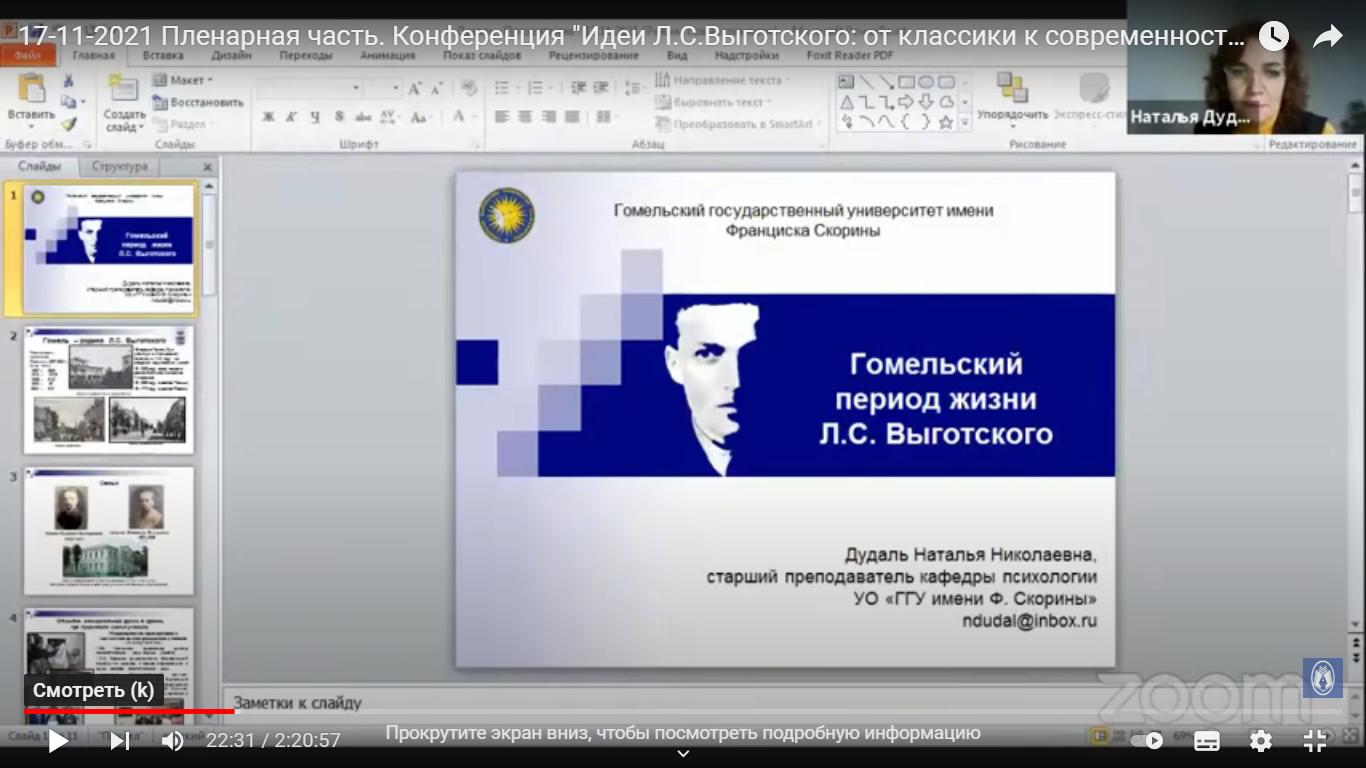Viewport: 1366px width, 768px height.
Task: Open the change case Aa dropdown
Action: click(420, 117)
